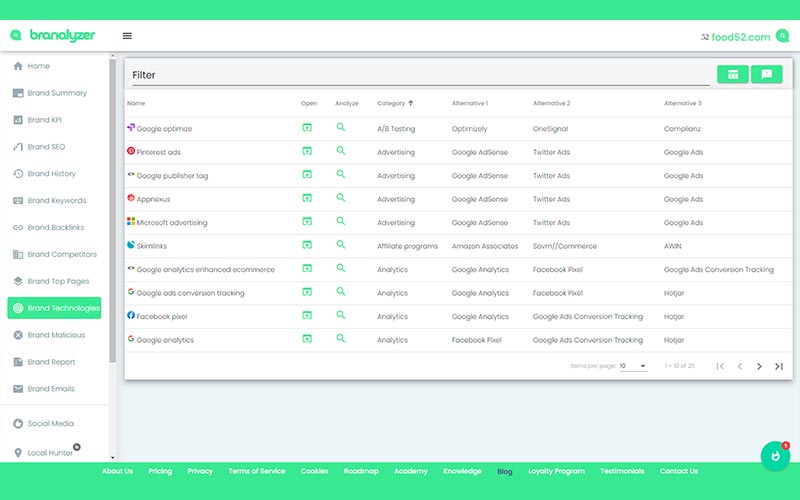Analyze Microsoft advertising magnifier icon
The width and height of the screenshot is (800, 500).
341,221
